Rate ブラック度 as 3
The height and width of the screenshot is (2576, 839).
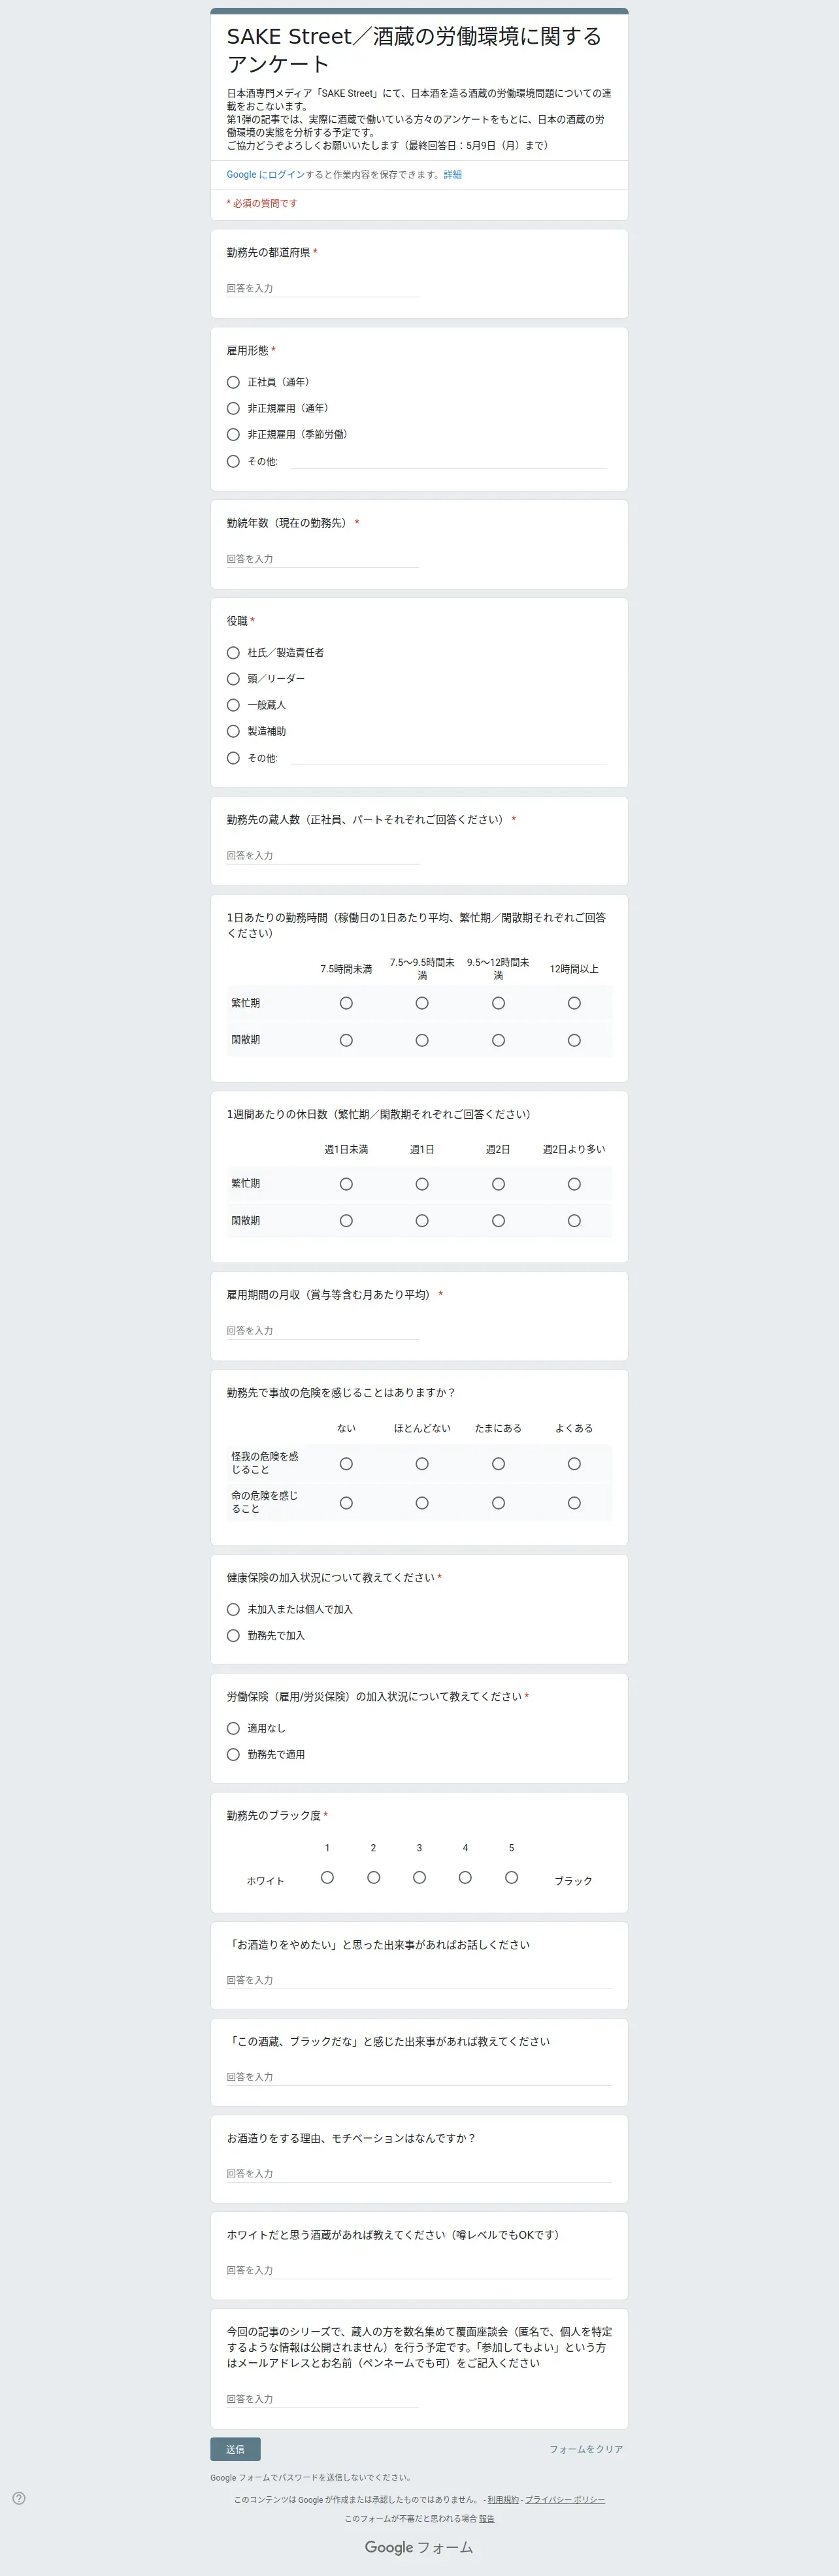click(x=419, y=1877)
